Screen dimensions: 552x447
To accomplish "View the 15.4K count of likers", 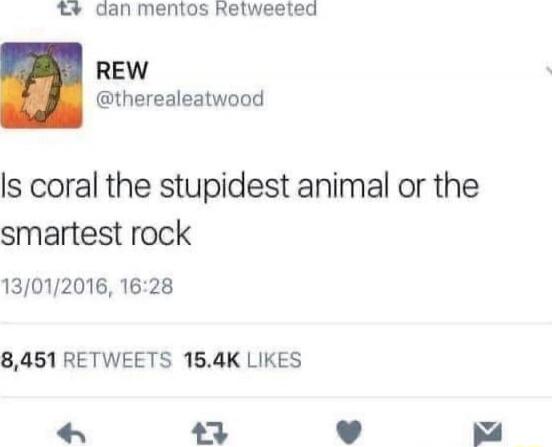I will 212,360.
